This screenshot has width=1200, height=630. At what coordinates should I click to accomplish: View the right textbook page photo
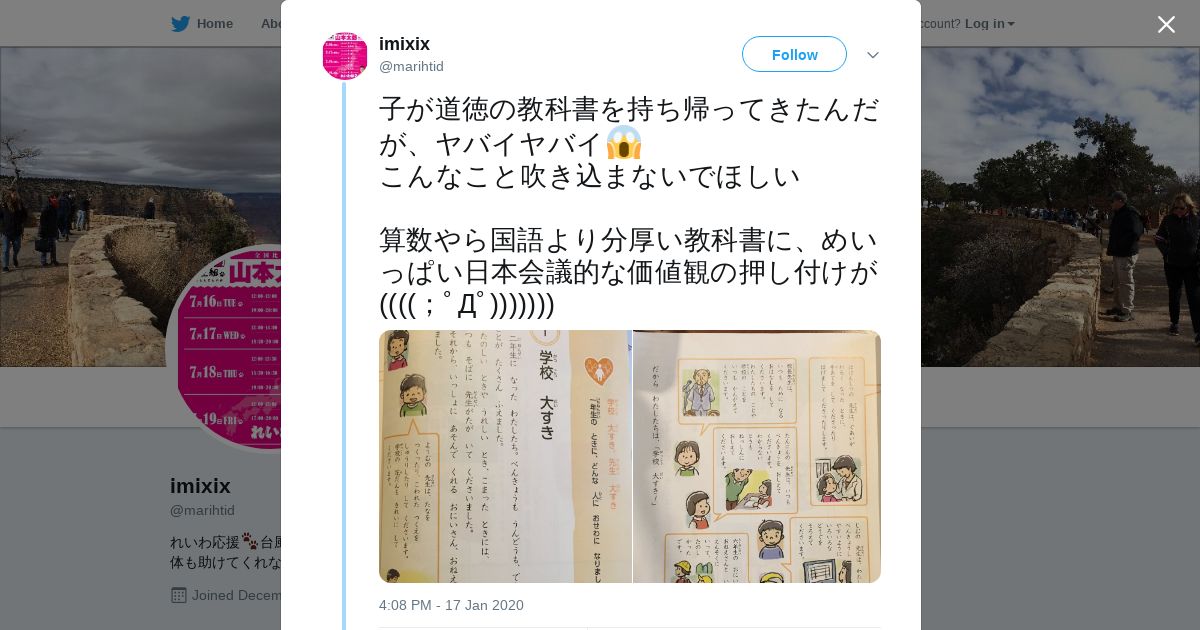757,456
